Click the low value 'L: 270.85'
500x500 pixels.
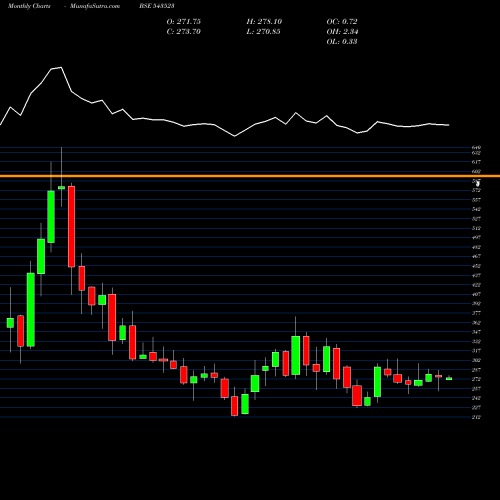click(263, 32)
